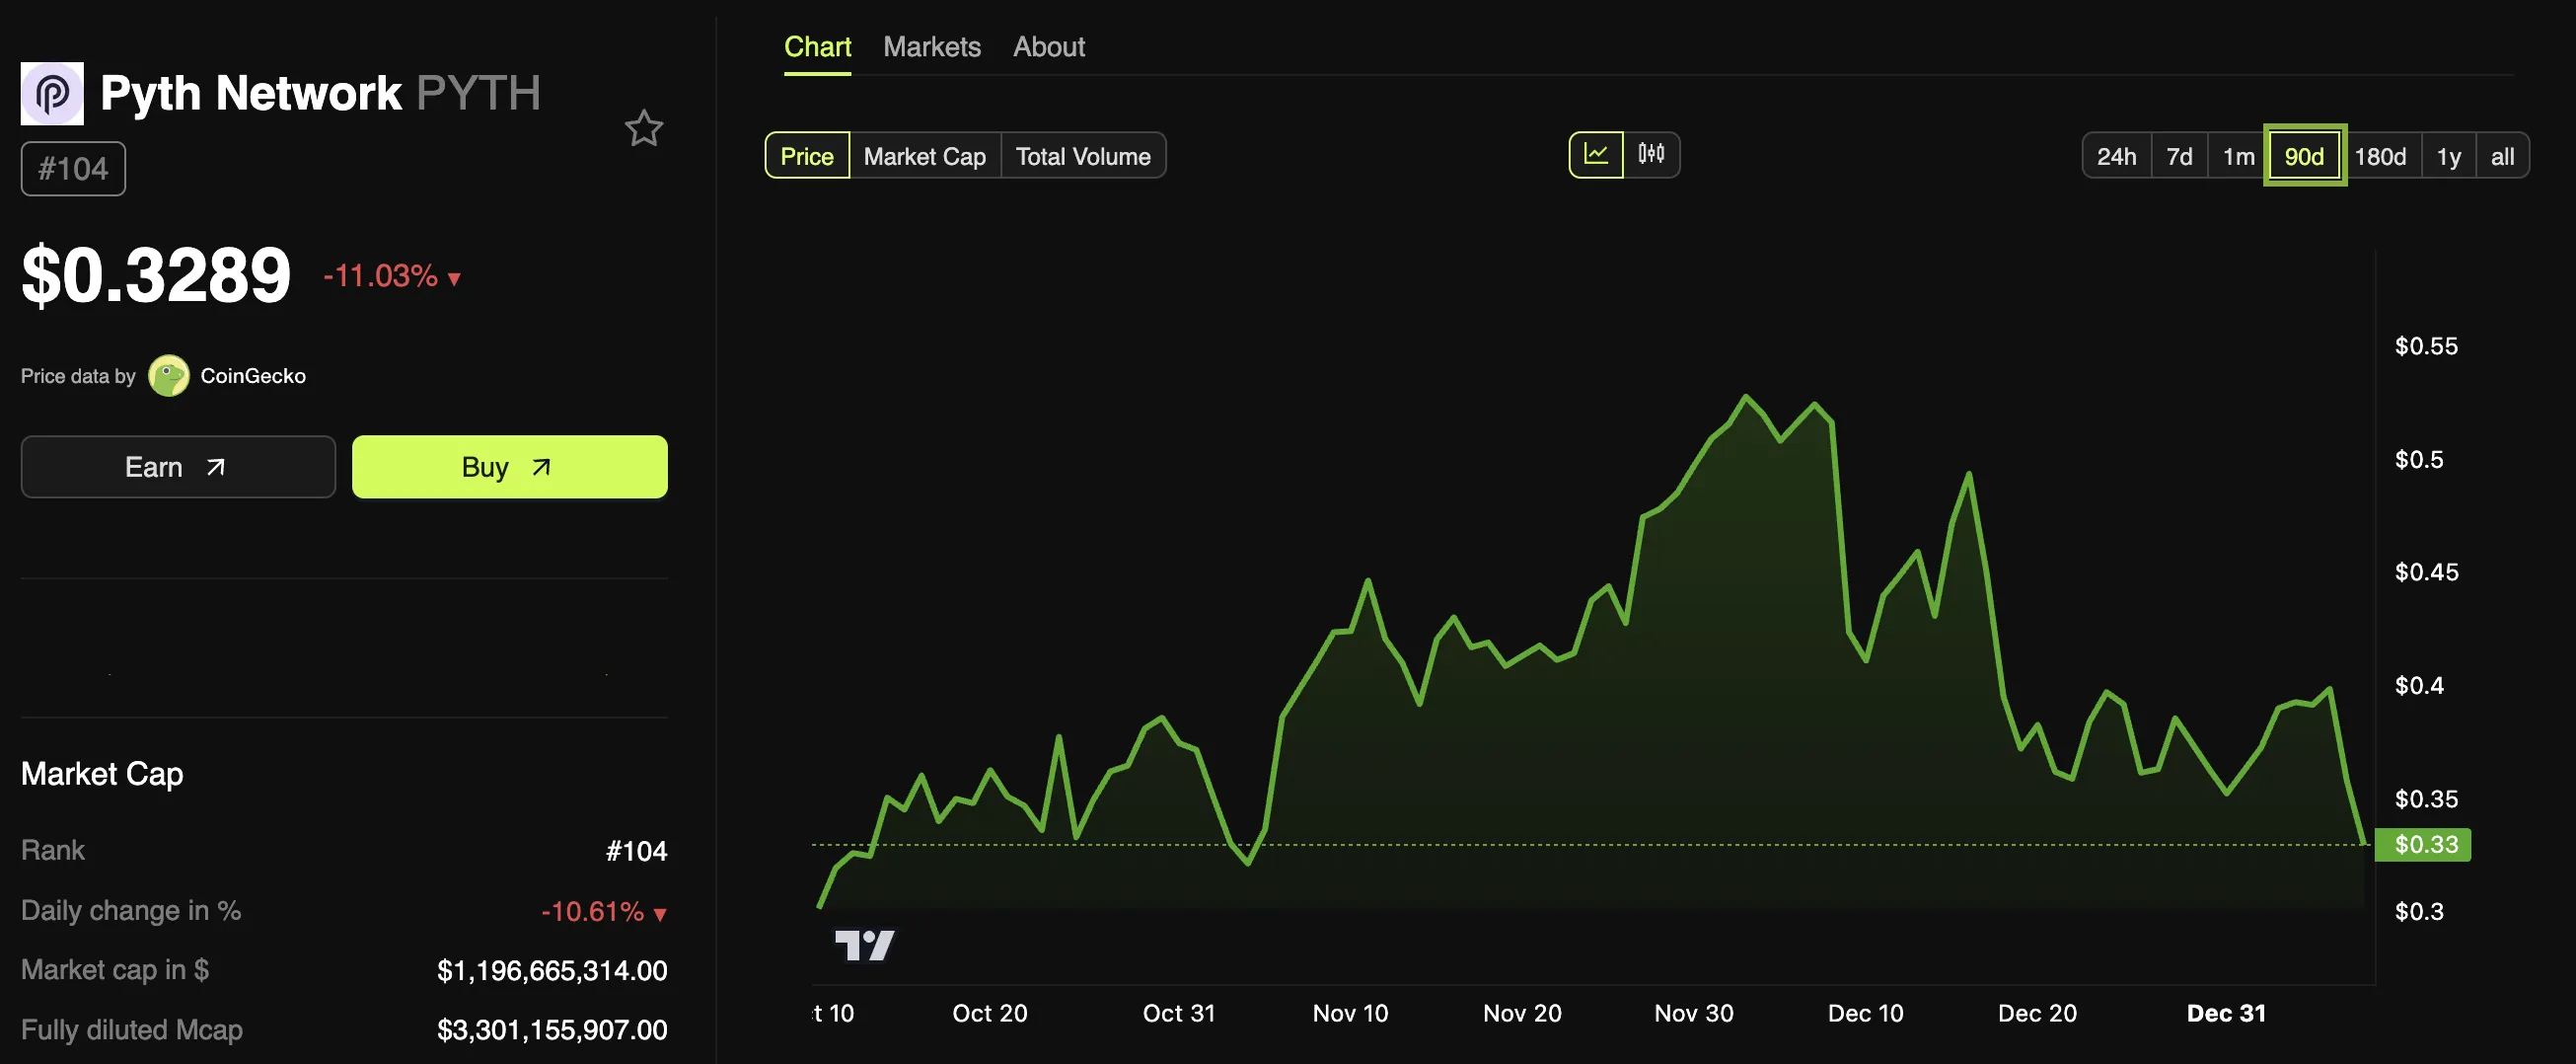2576x1064 pixels.
Task: Click the -11.03% price change
Action: pyautogui.click(x=392, y=276)
